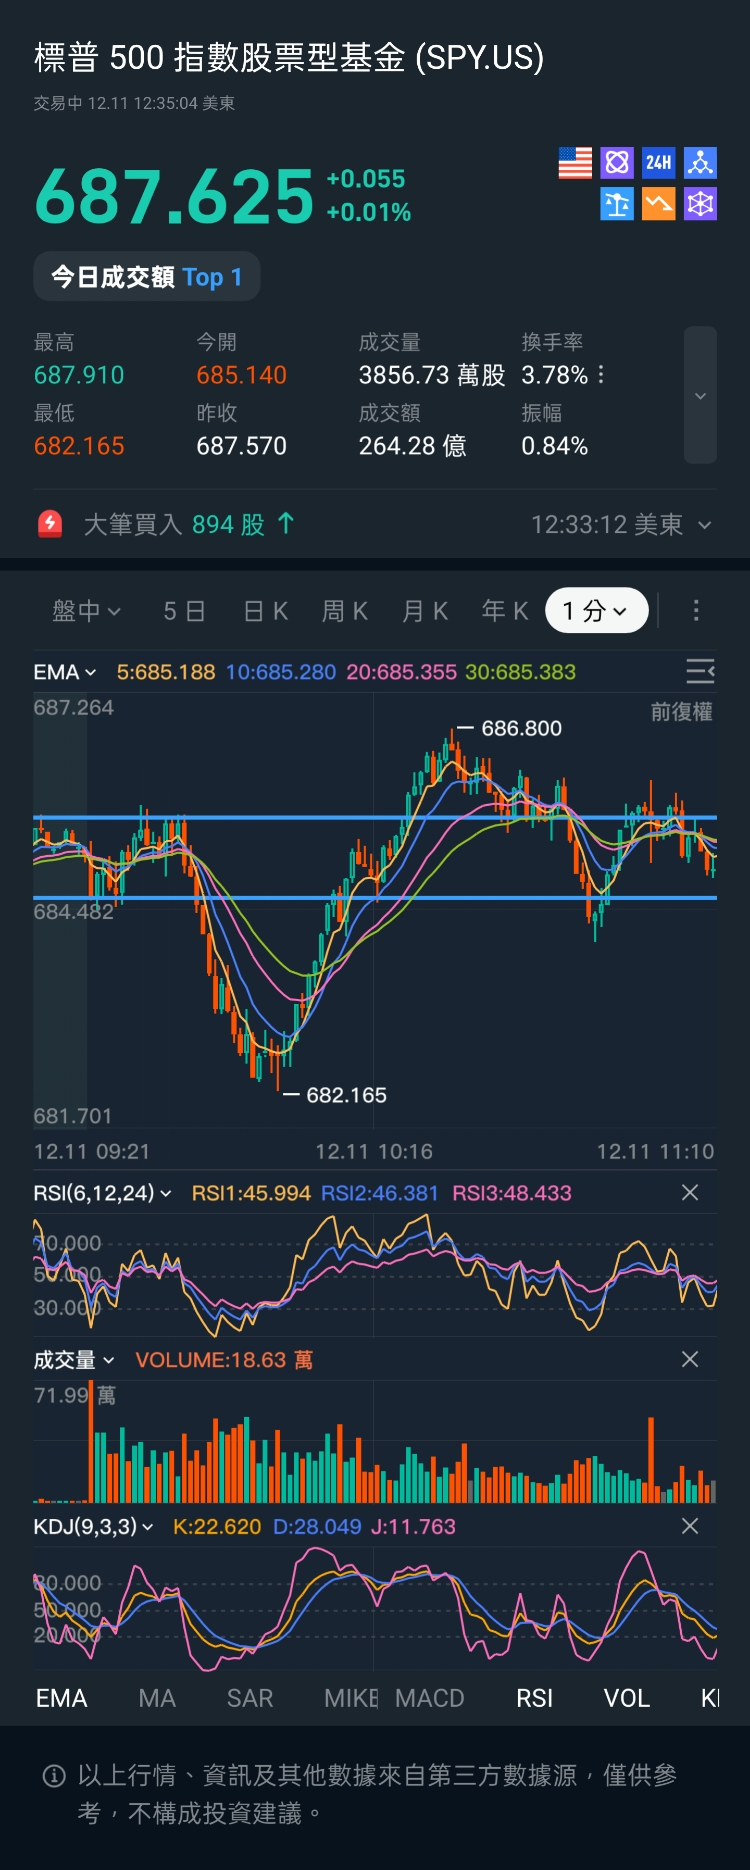750x1870 pixels.
Task: Select the MACD indicator tab
Action: 429,1698
